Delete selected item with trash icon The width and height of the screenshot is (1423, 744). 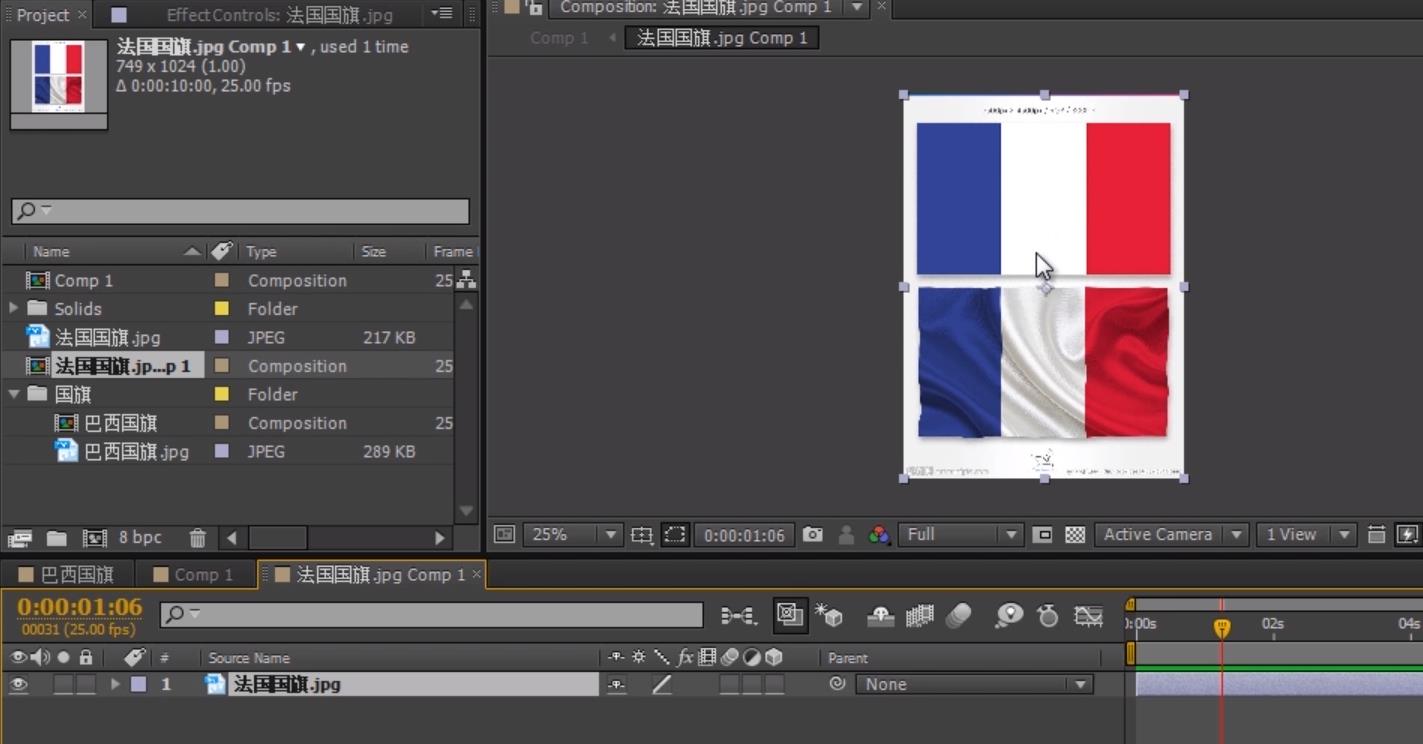[198, 538]
